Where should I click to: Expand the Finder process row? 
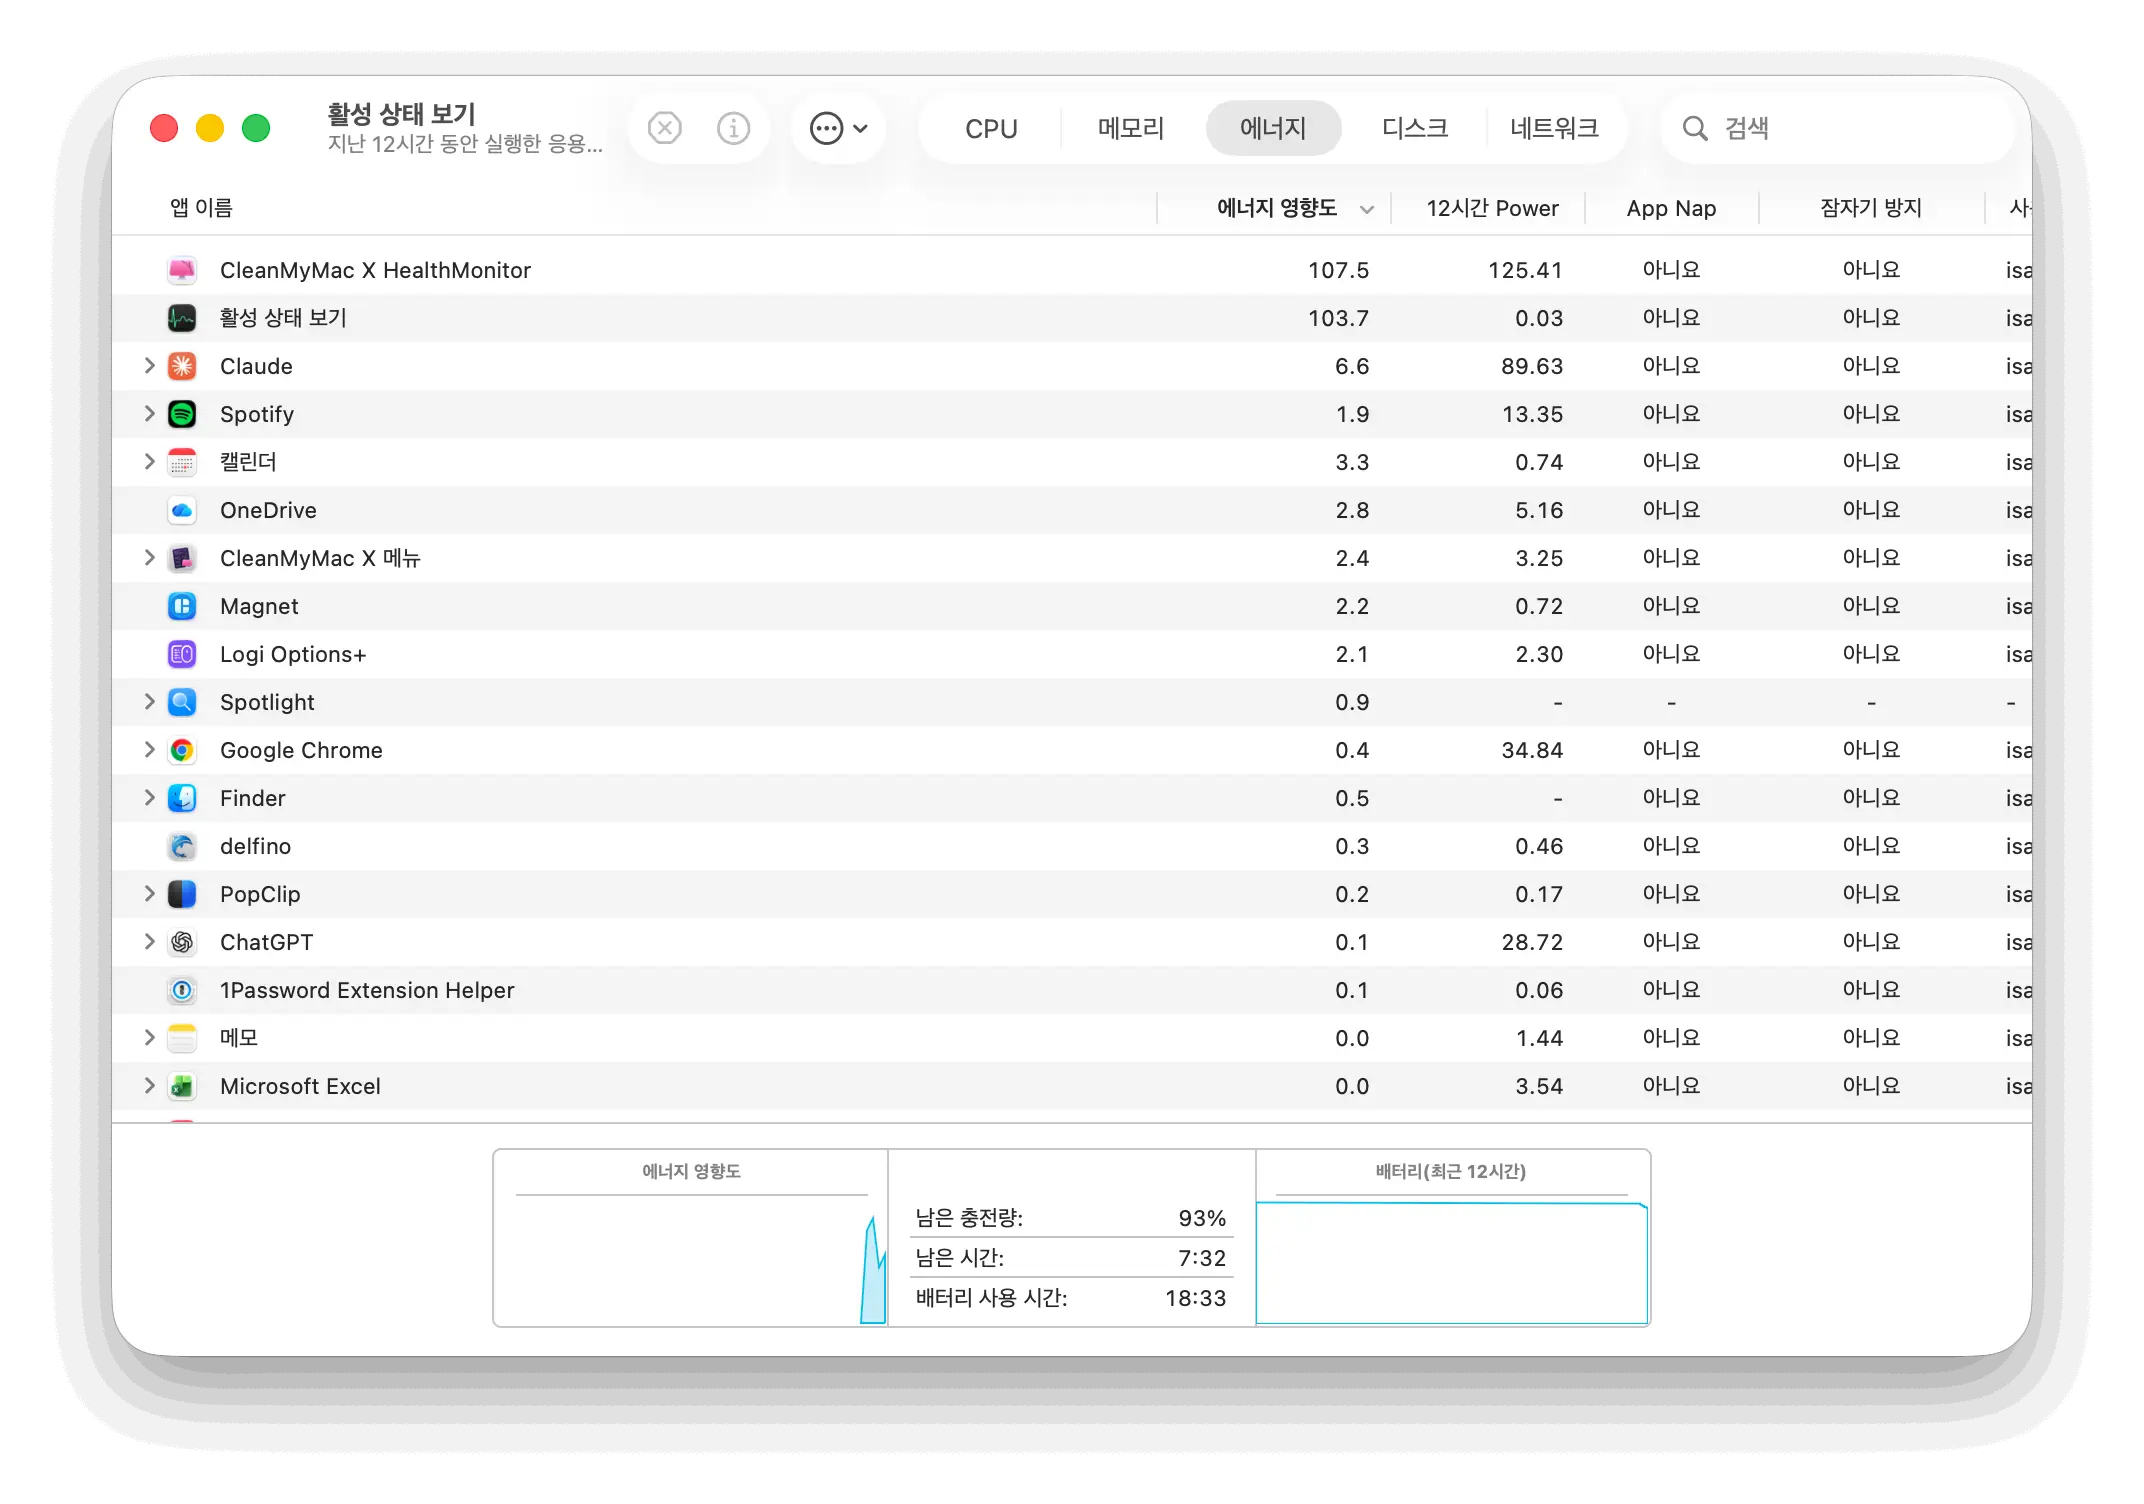(149, 798)
